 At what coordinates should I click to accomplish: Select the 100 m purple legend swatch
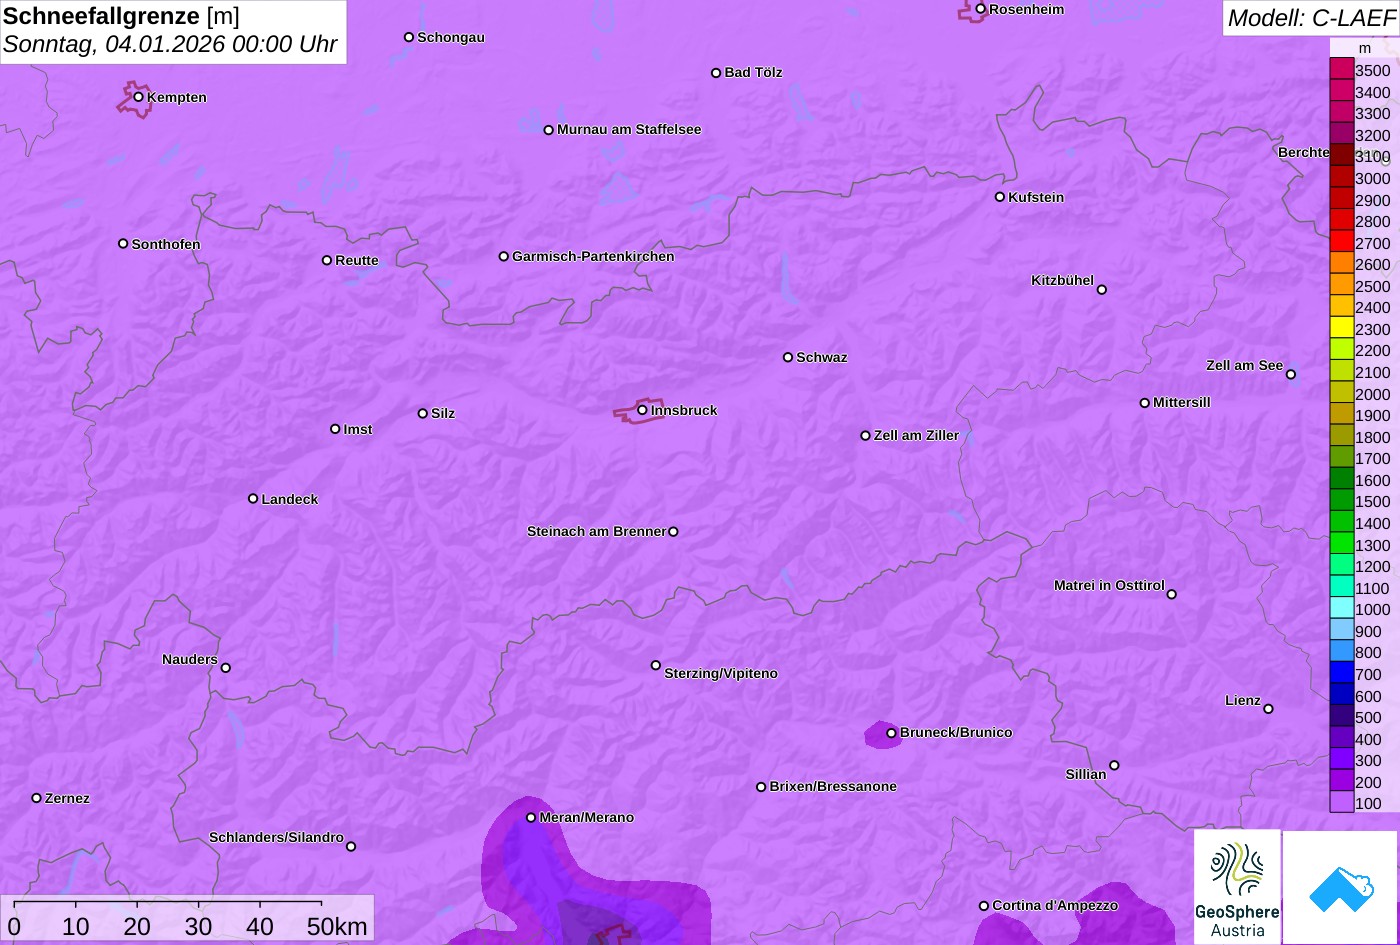[1341, 802]
